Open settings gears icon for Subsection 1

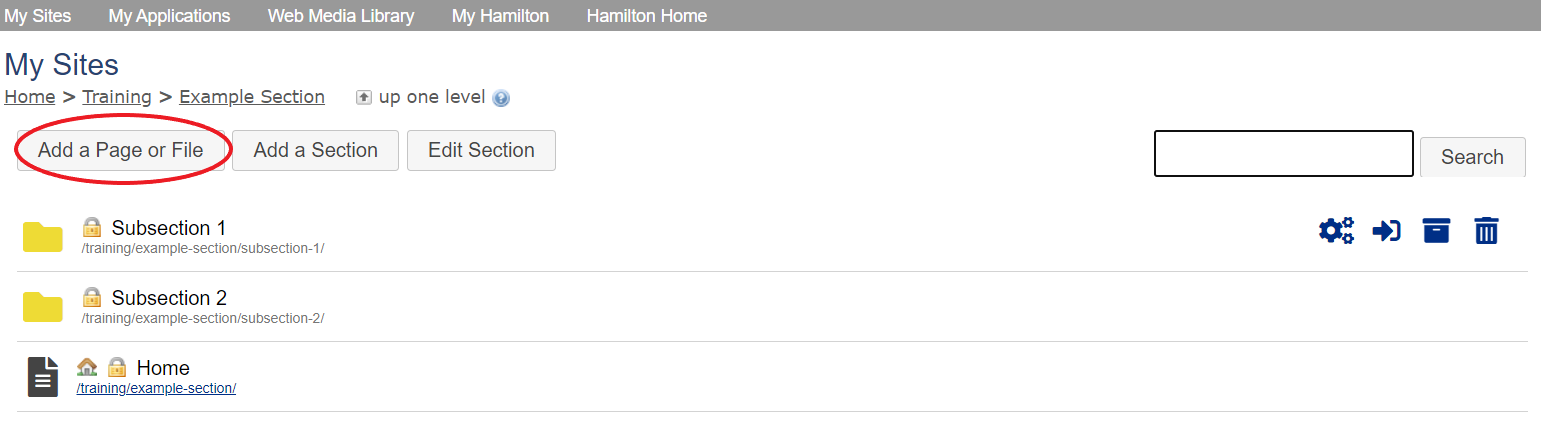pyautogui.click(x=1336, y=231)
